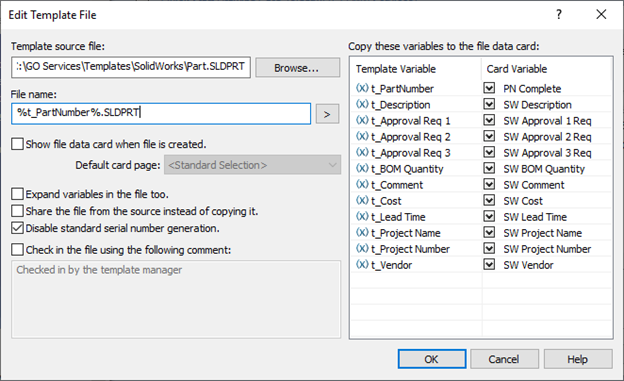Click the variable icon beside t_Project Name
624x381 pixels.
[x=362, y=232]
